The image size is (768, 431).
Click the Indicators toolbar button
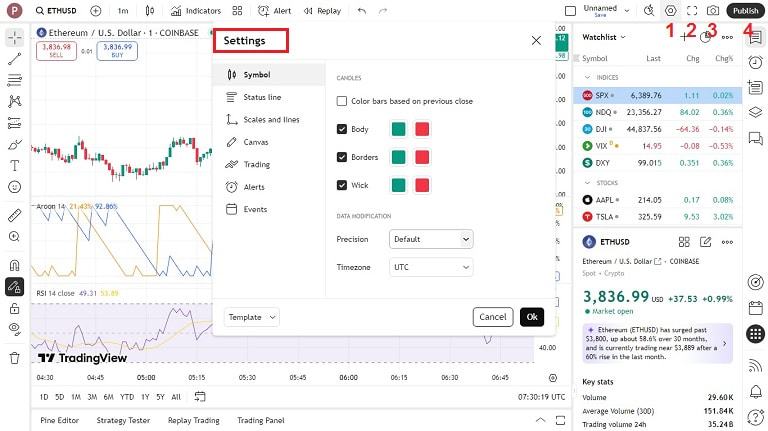pos(195,11)
